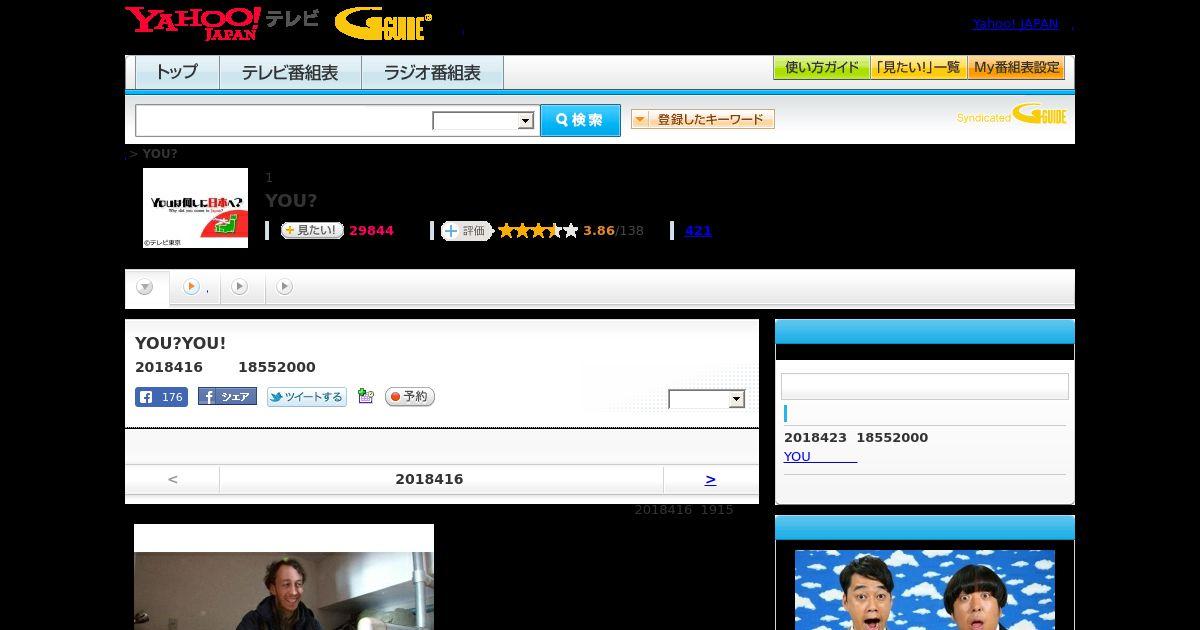Click the blue 検索 search button

pyautogui.click(x=580, y=120)
